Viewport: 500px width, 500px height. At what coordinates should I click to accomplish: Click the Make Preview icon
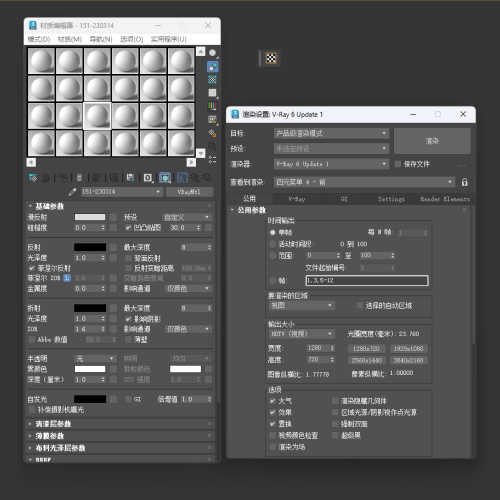pyautogui.click(x=212, y=119)
